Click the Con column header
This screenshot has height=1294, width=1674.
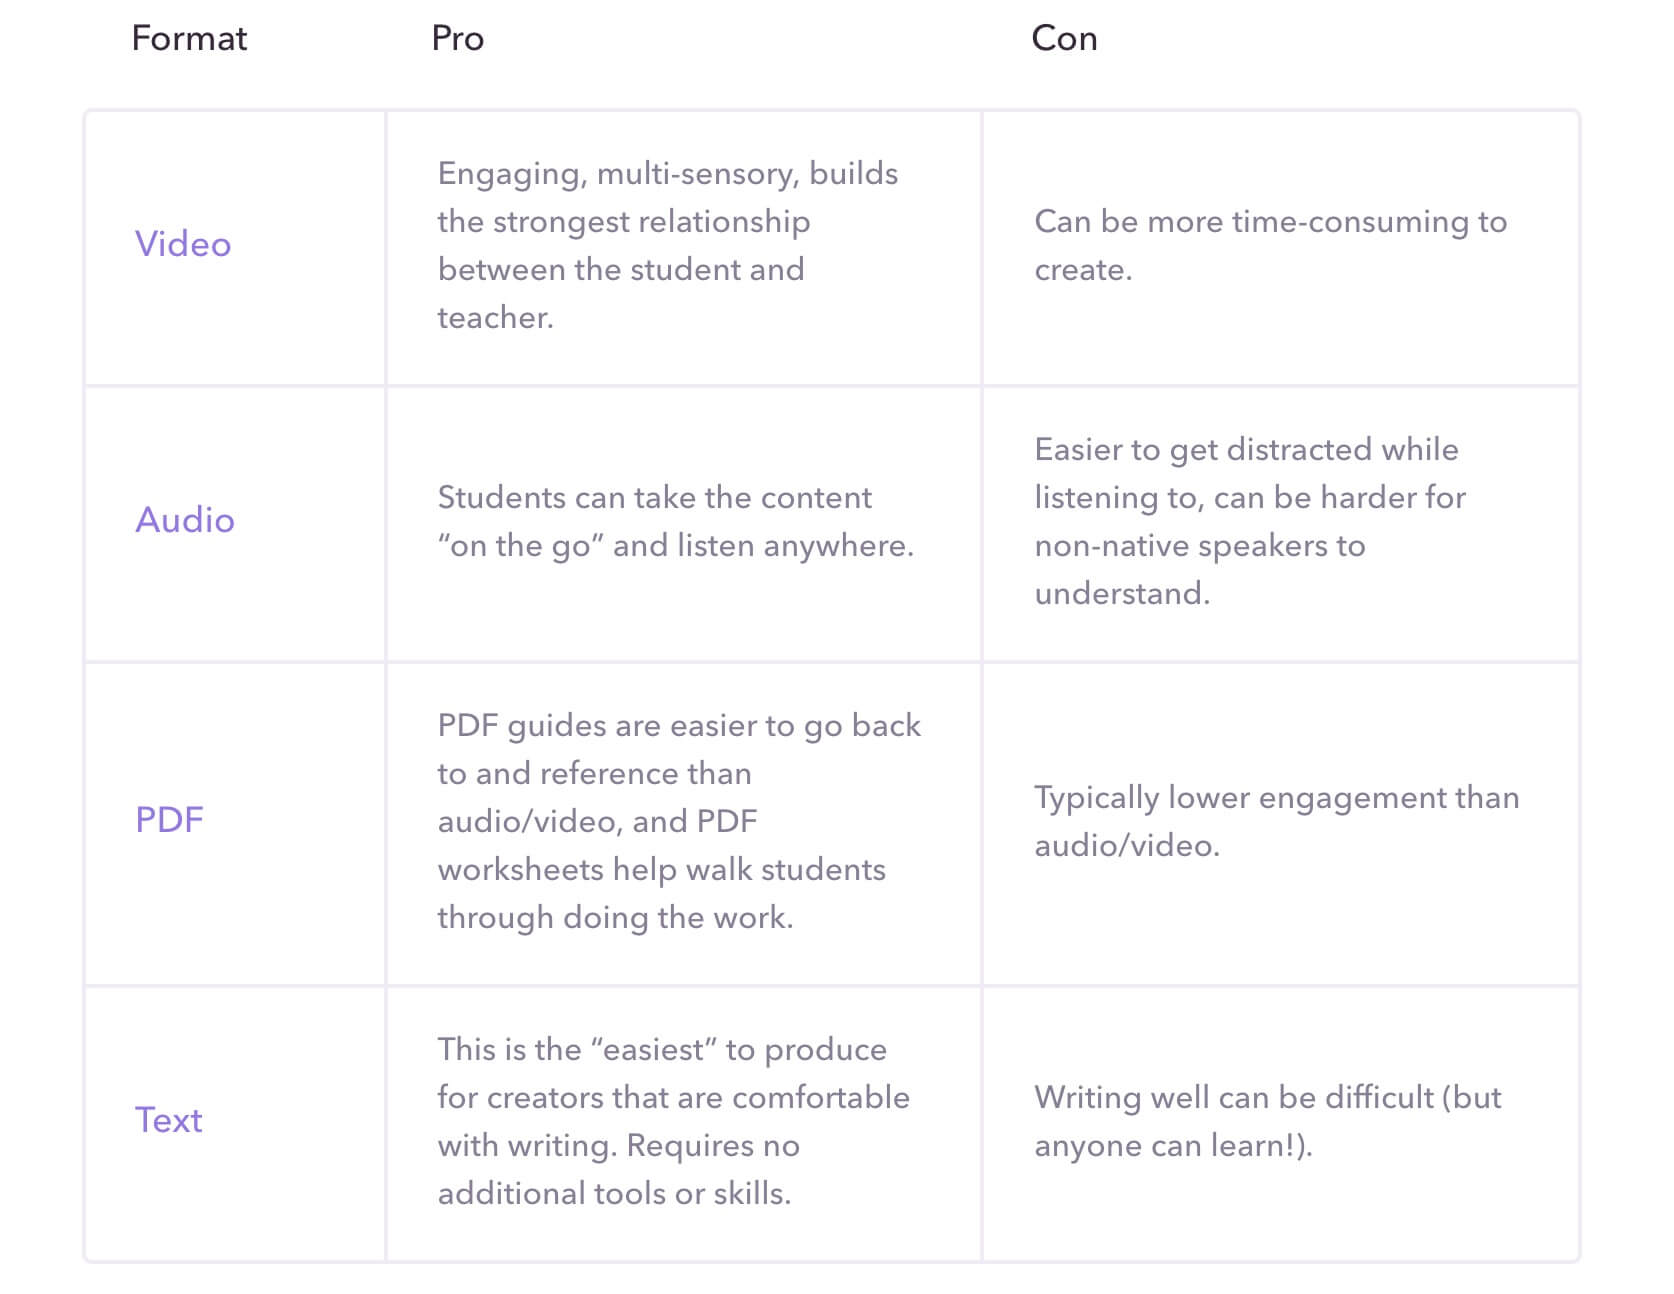coord(1064,38)
